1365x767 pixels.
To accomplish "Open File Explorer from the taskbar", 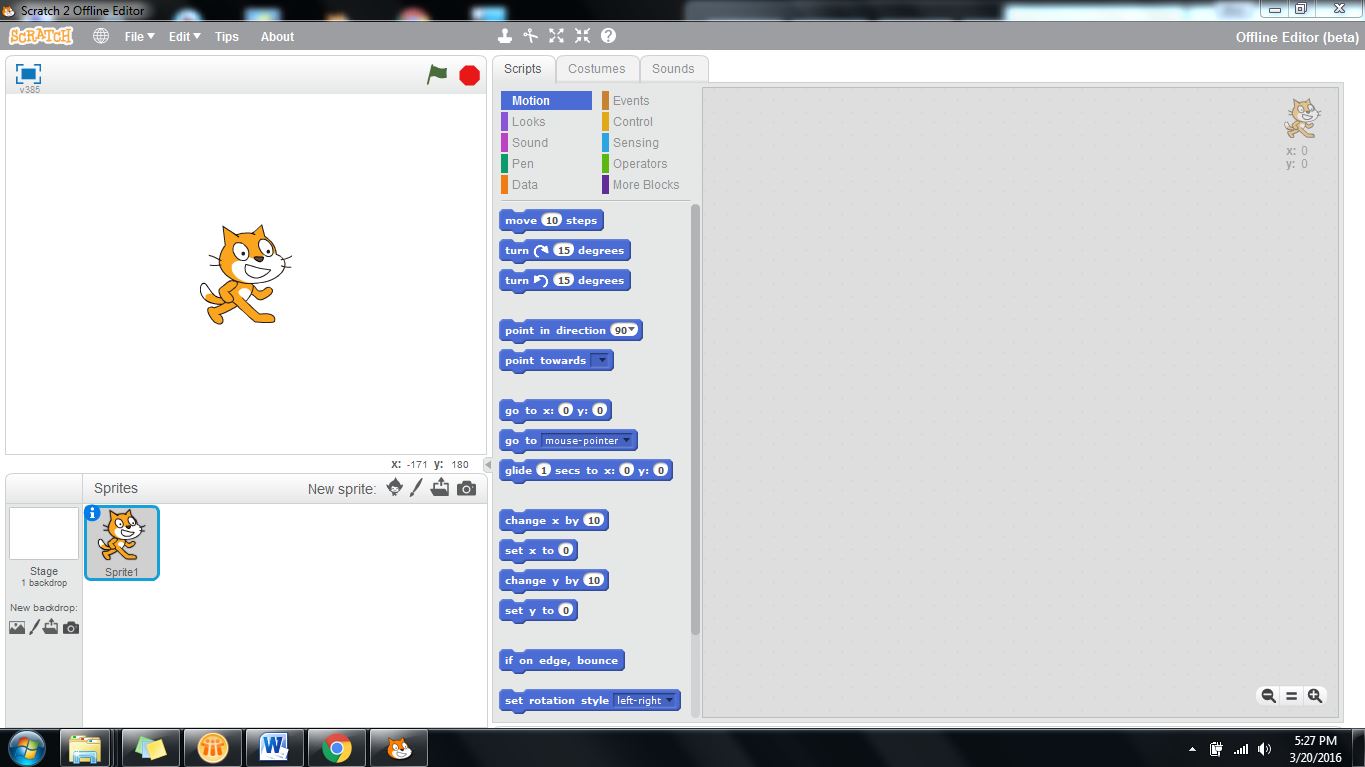I will click(x=85, y=747).
